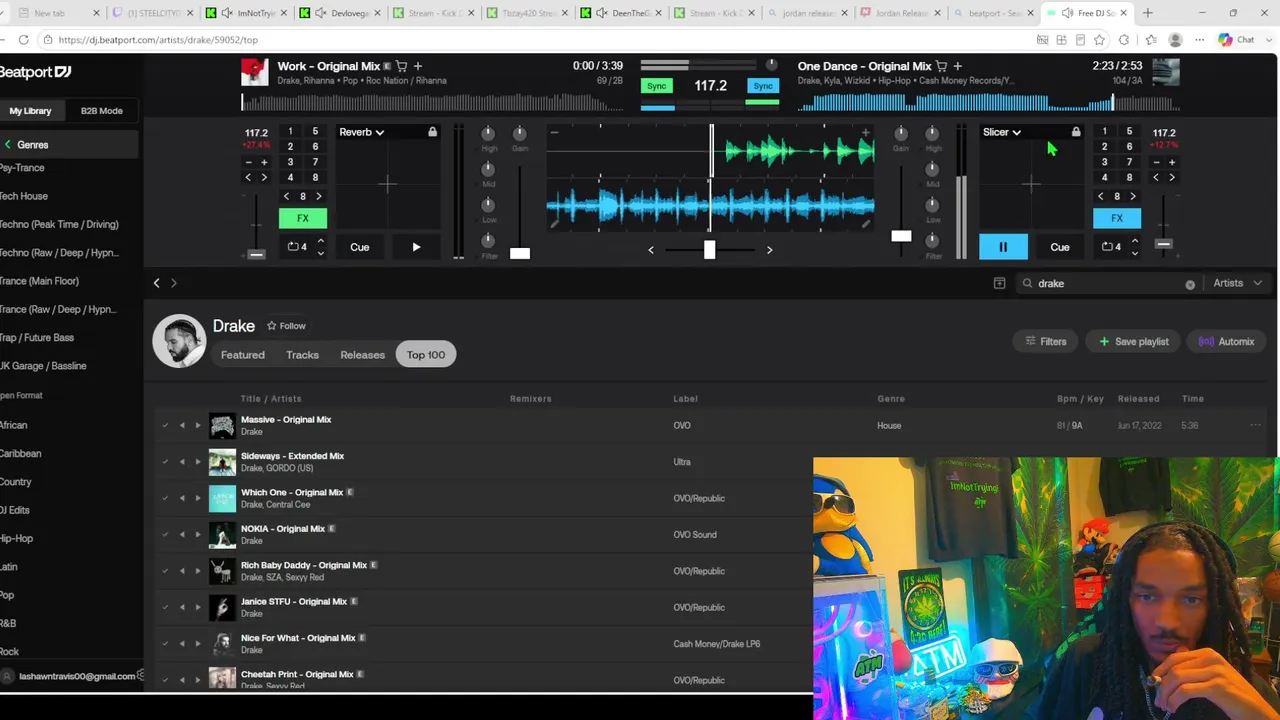Open the My Library tab
This screenshot has width=1280, height=720.
pyautogui.click(x=30, y=111)
